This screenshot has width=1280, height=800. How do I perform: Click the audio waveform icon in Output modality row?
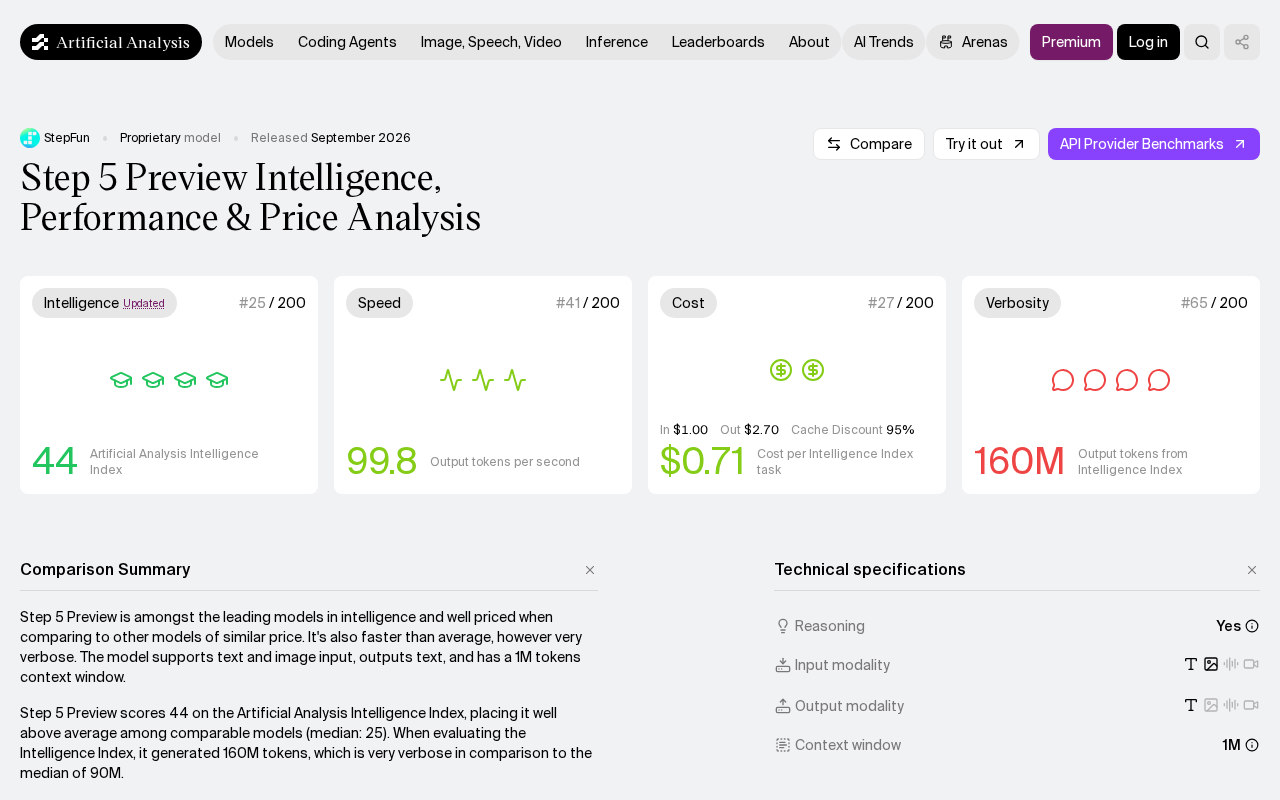[x=1231, y=705]
